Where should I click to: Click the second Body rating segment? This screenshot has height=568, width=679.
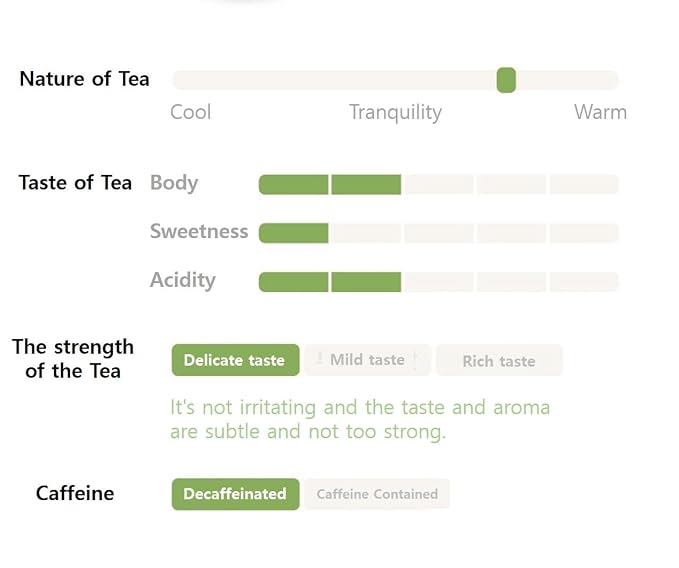click(x=366, y=184)
